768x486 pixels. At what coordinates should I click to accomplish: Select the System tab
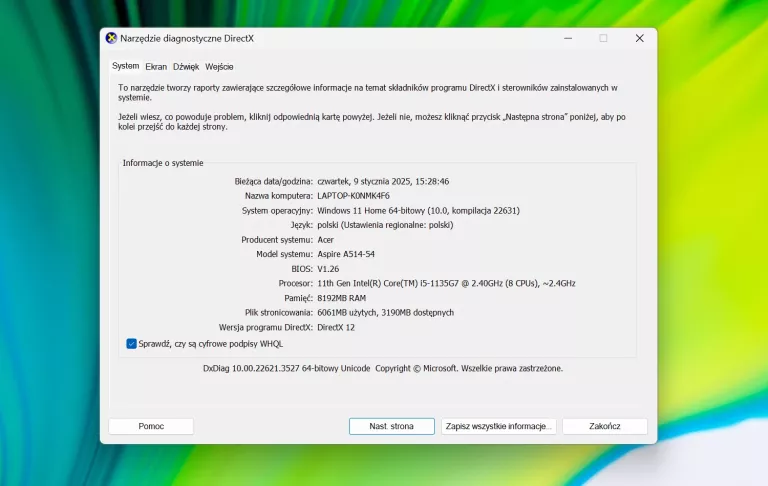pyautogui.click(x=125, y=66)
